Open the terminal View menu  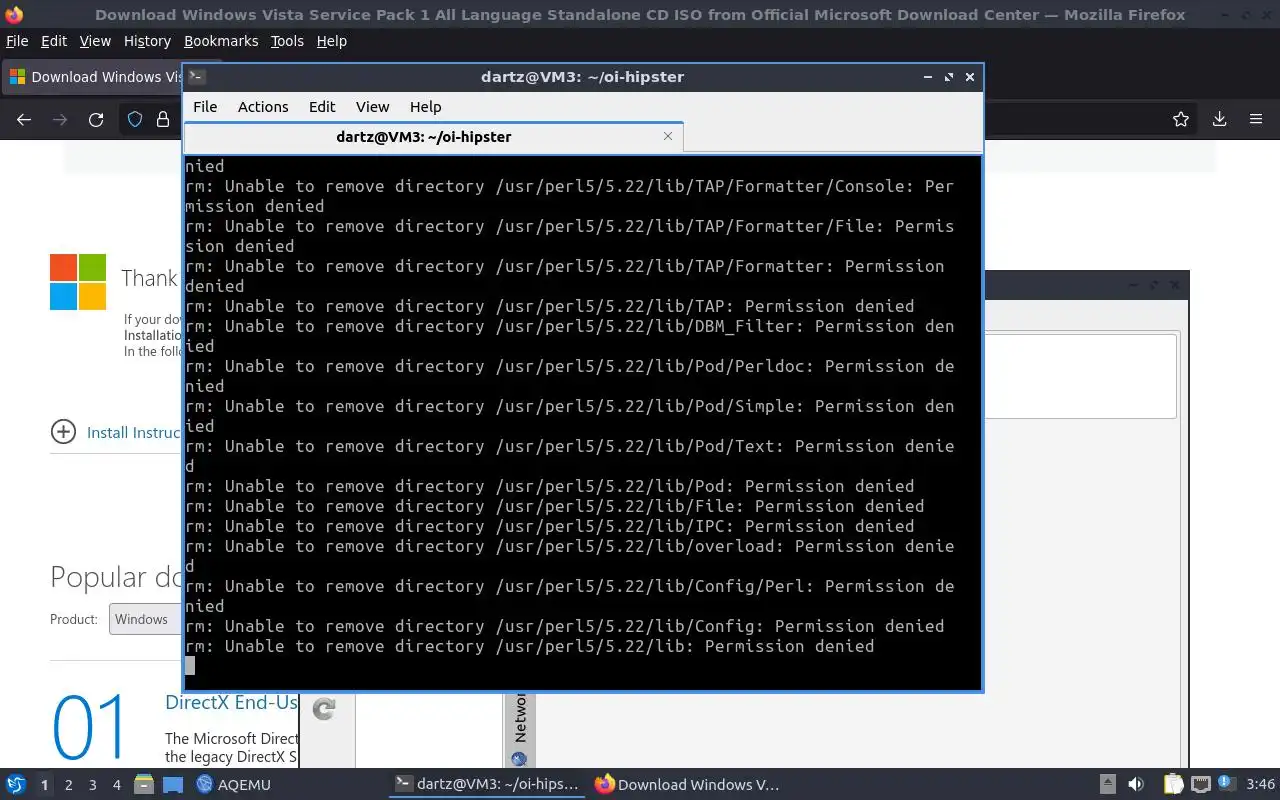[x=372, y=107]
